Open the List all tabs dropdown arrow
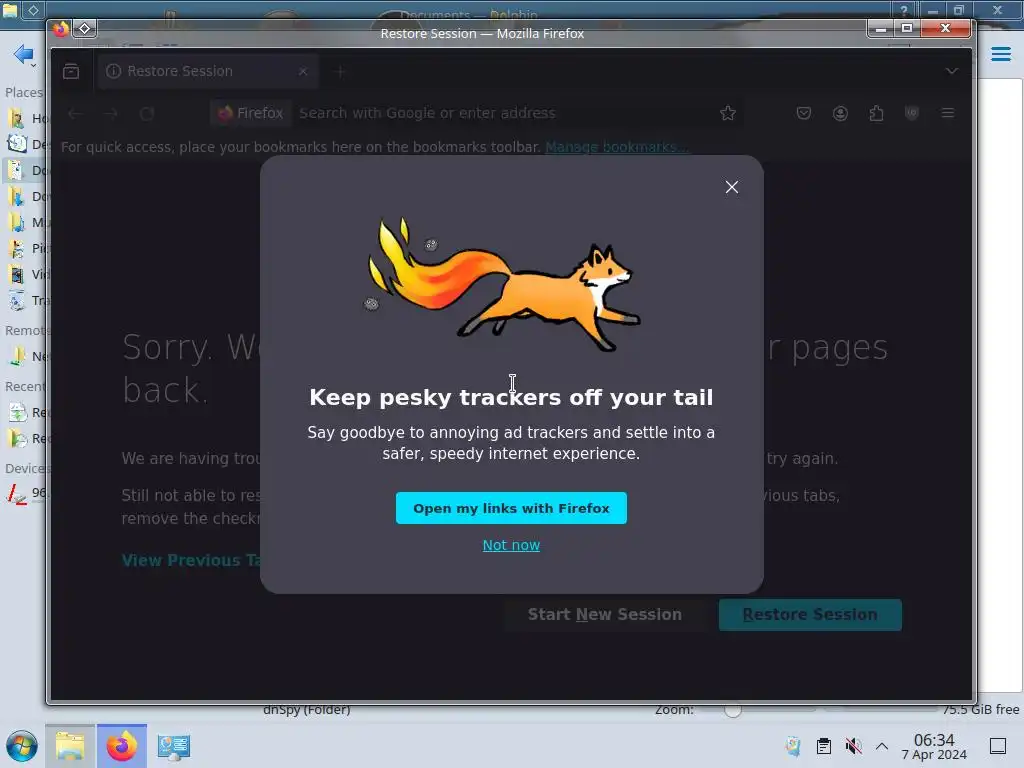The image size is (1024, 768). 952,71
